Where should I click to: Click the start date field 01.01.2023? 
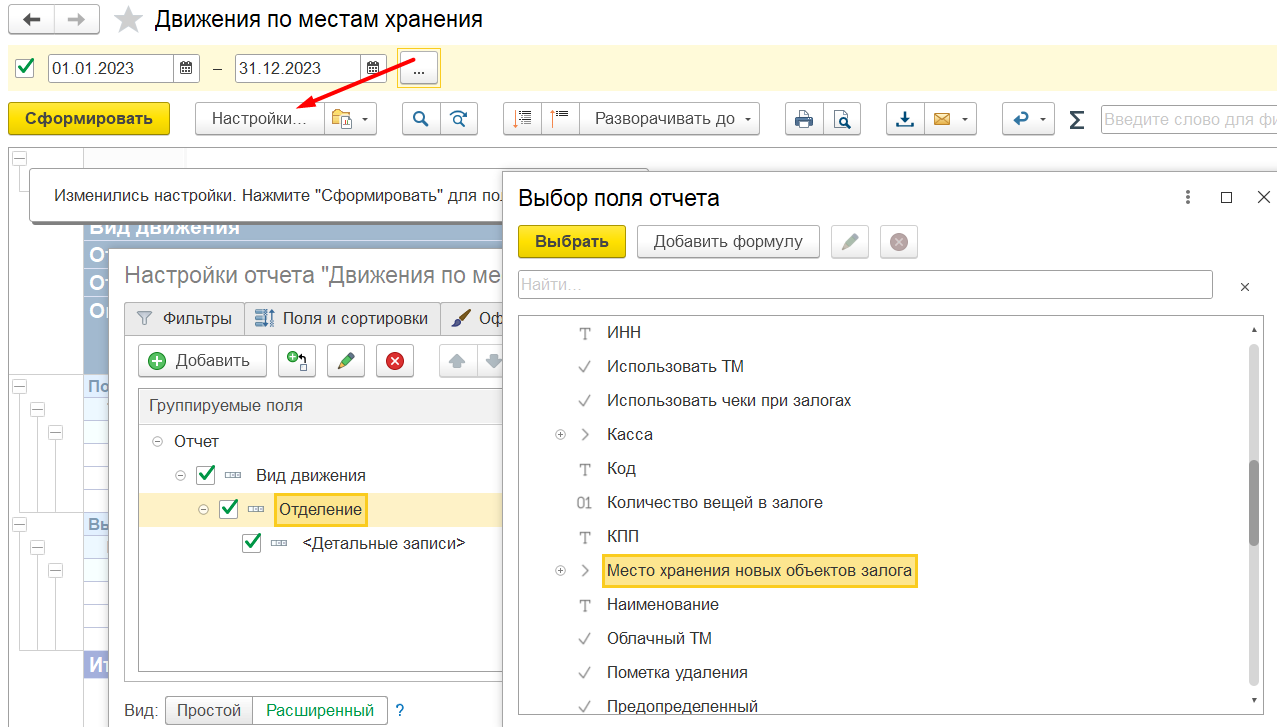click(x=112, y=68)
